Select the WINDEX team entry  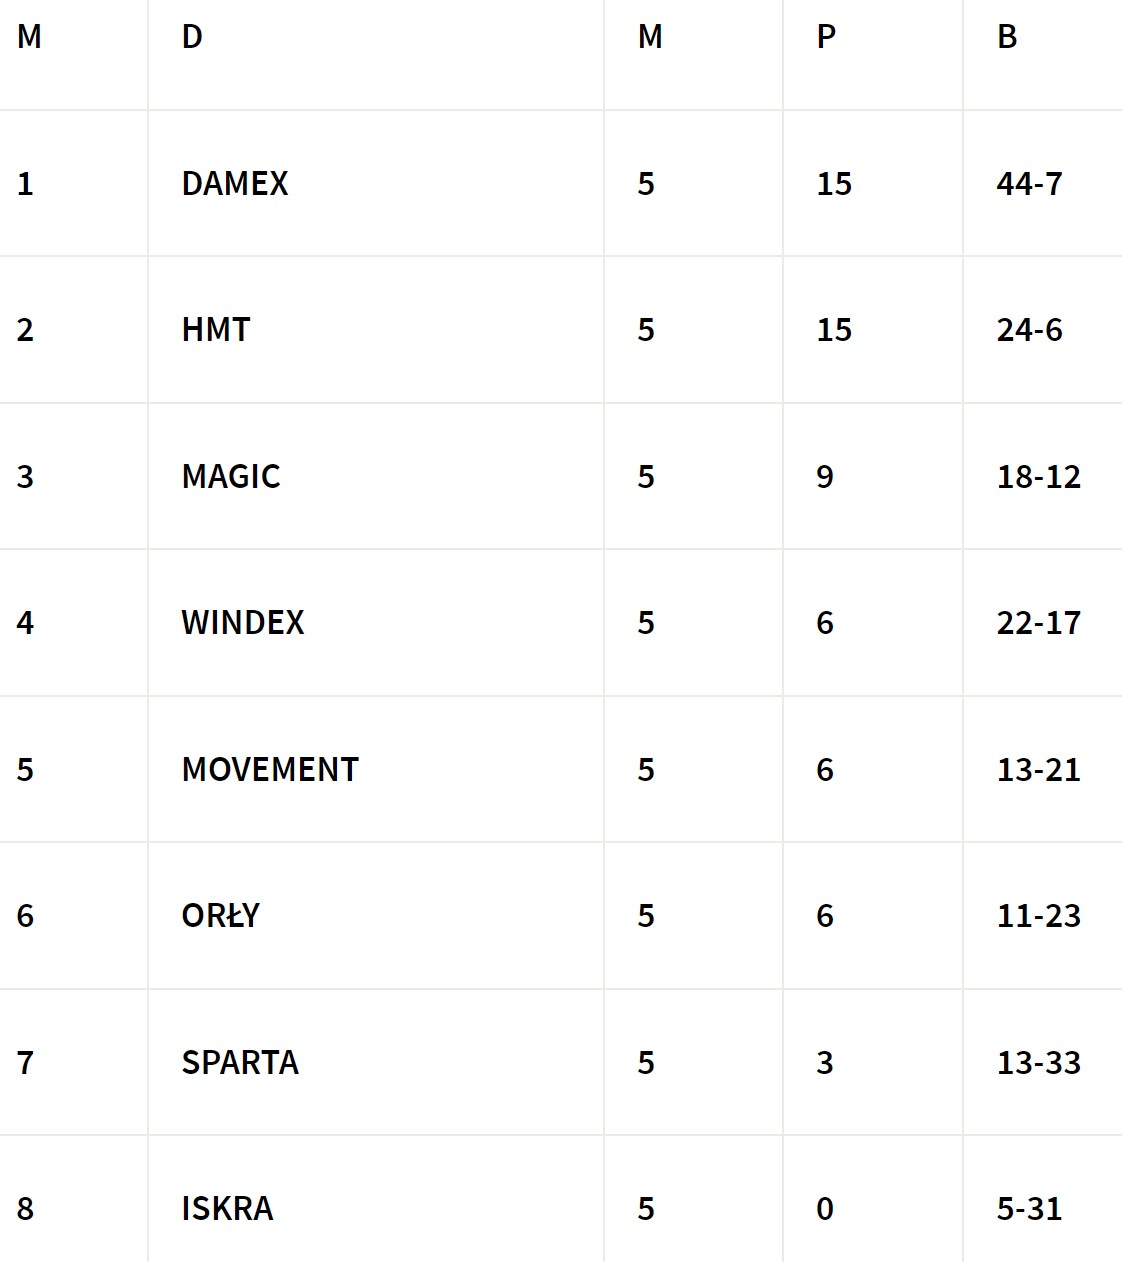(x=243, y=623)
